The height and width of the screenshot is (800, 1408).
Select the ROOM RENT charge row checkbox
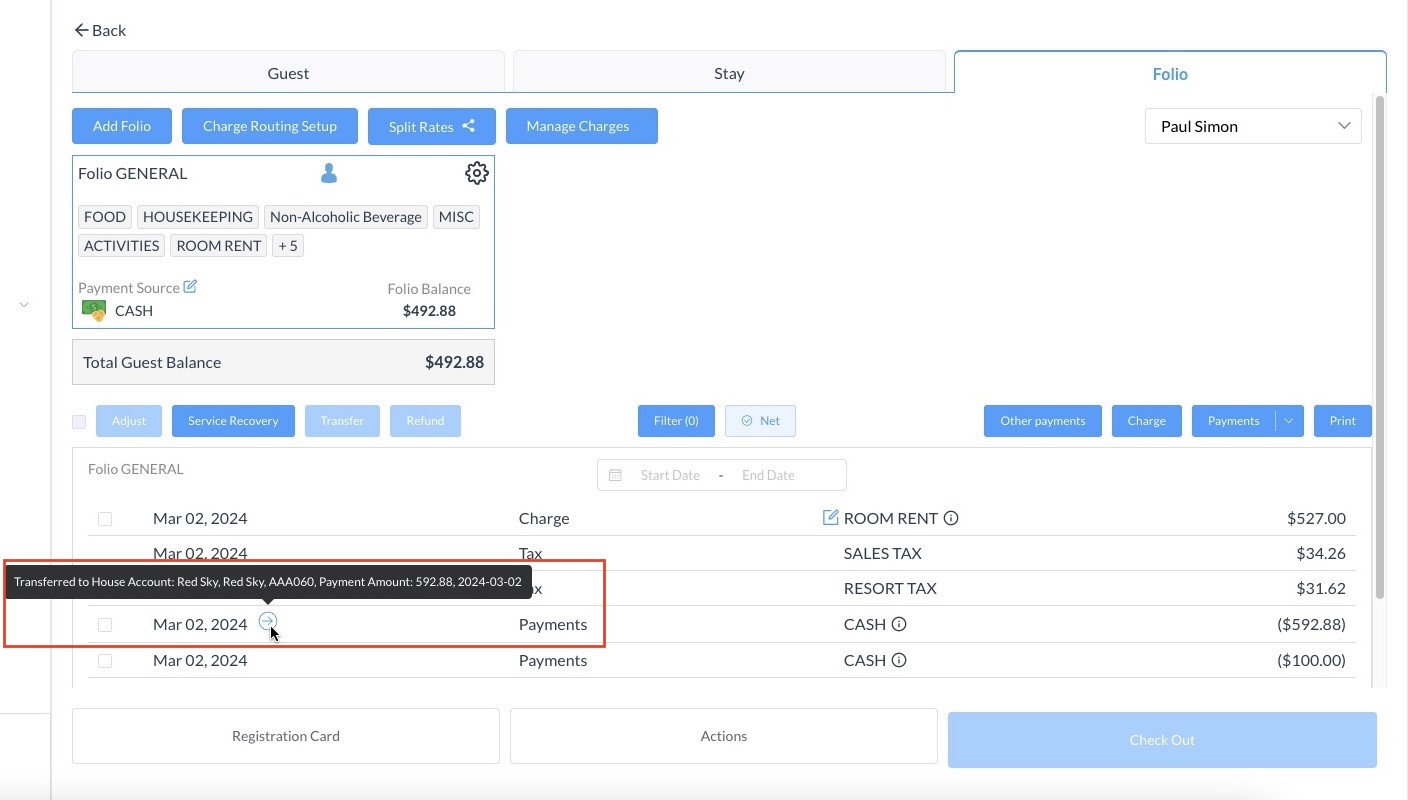click(x=105, y=519)
